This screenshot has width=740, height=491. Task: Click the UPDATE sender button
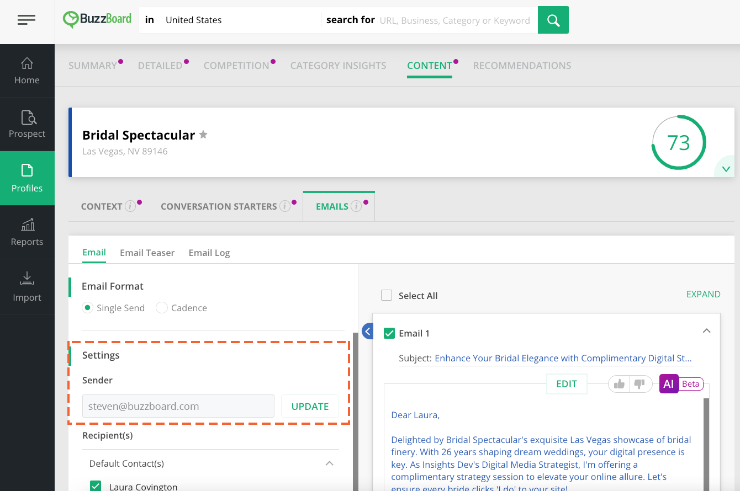(x=310, y=406)
